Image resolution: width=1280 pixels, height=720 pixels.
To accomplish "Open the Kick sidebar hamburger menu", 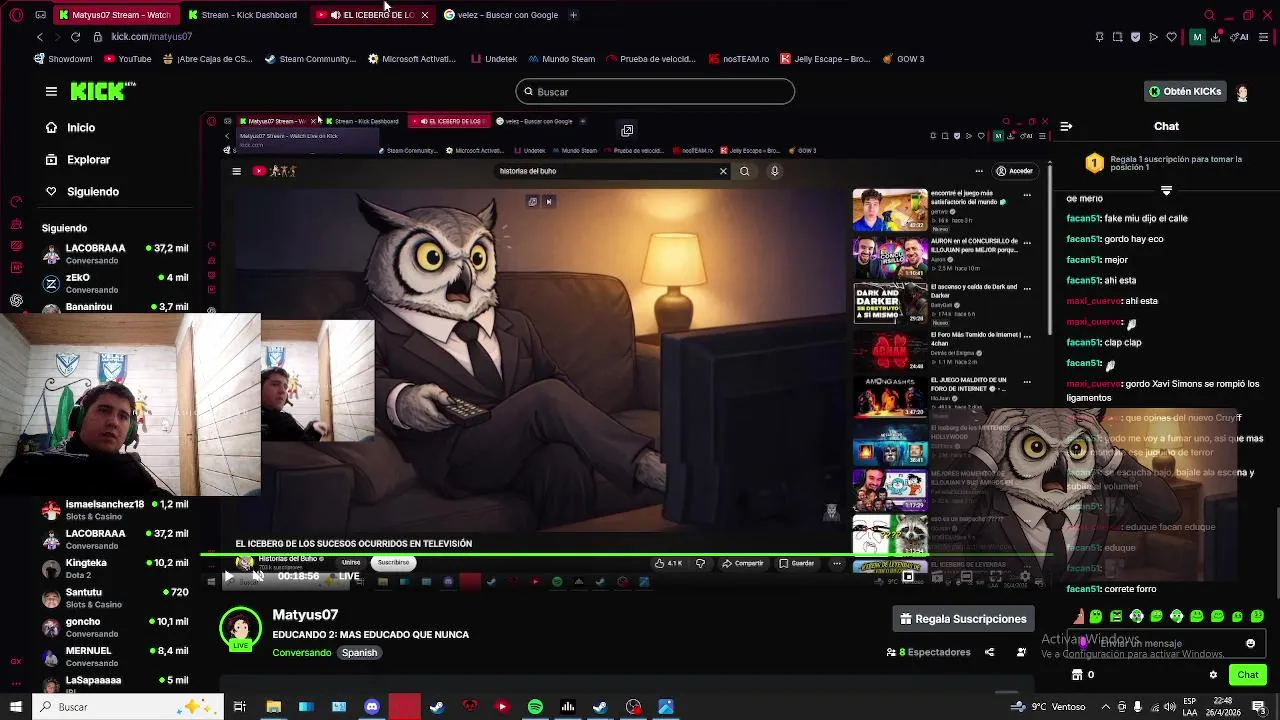I will (x=51, y=91).
